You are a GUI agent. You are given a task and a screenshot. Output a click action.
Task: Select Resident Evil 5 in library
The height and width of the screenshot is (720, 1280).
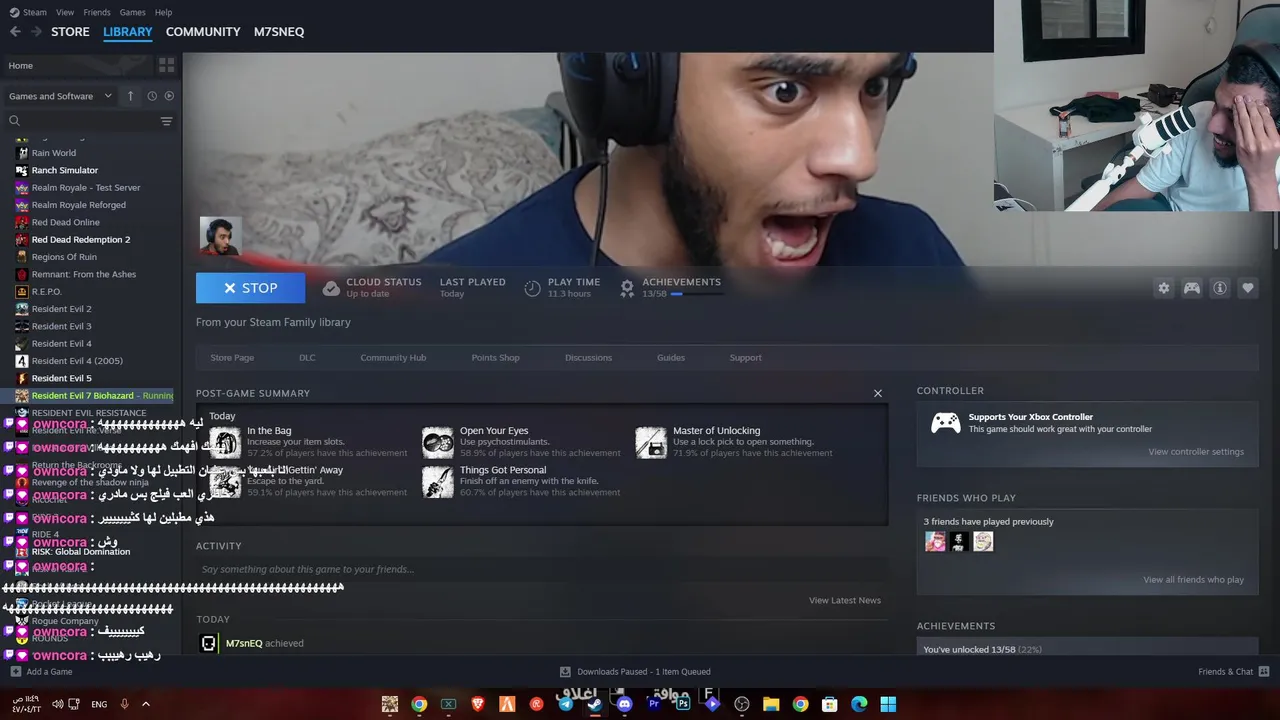(x=61, y=378)
